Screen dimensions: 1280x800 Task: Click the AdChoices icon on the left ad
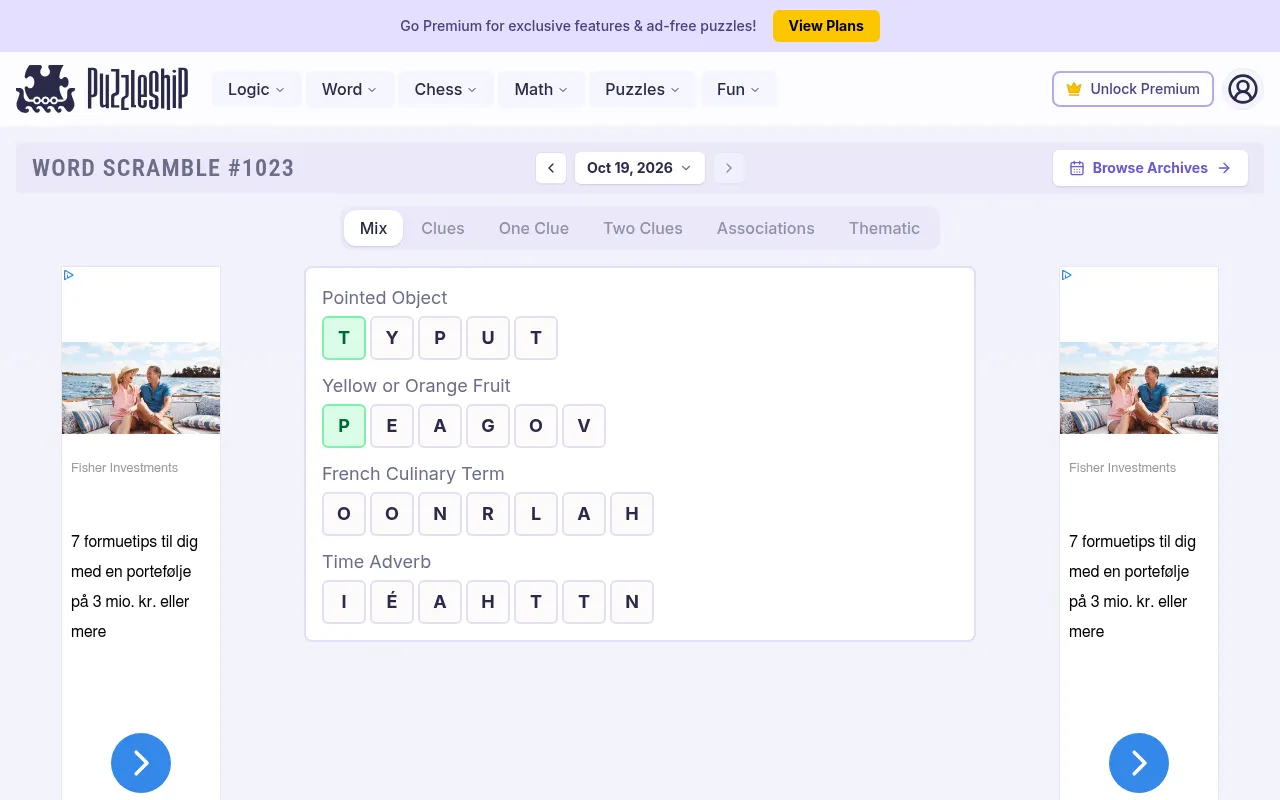click(69, 275)
